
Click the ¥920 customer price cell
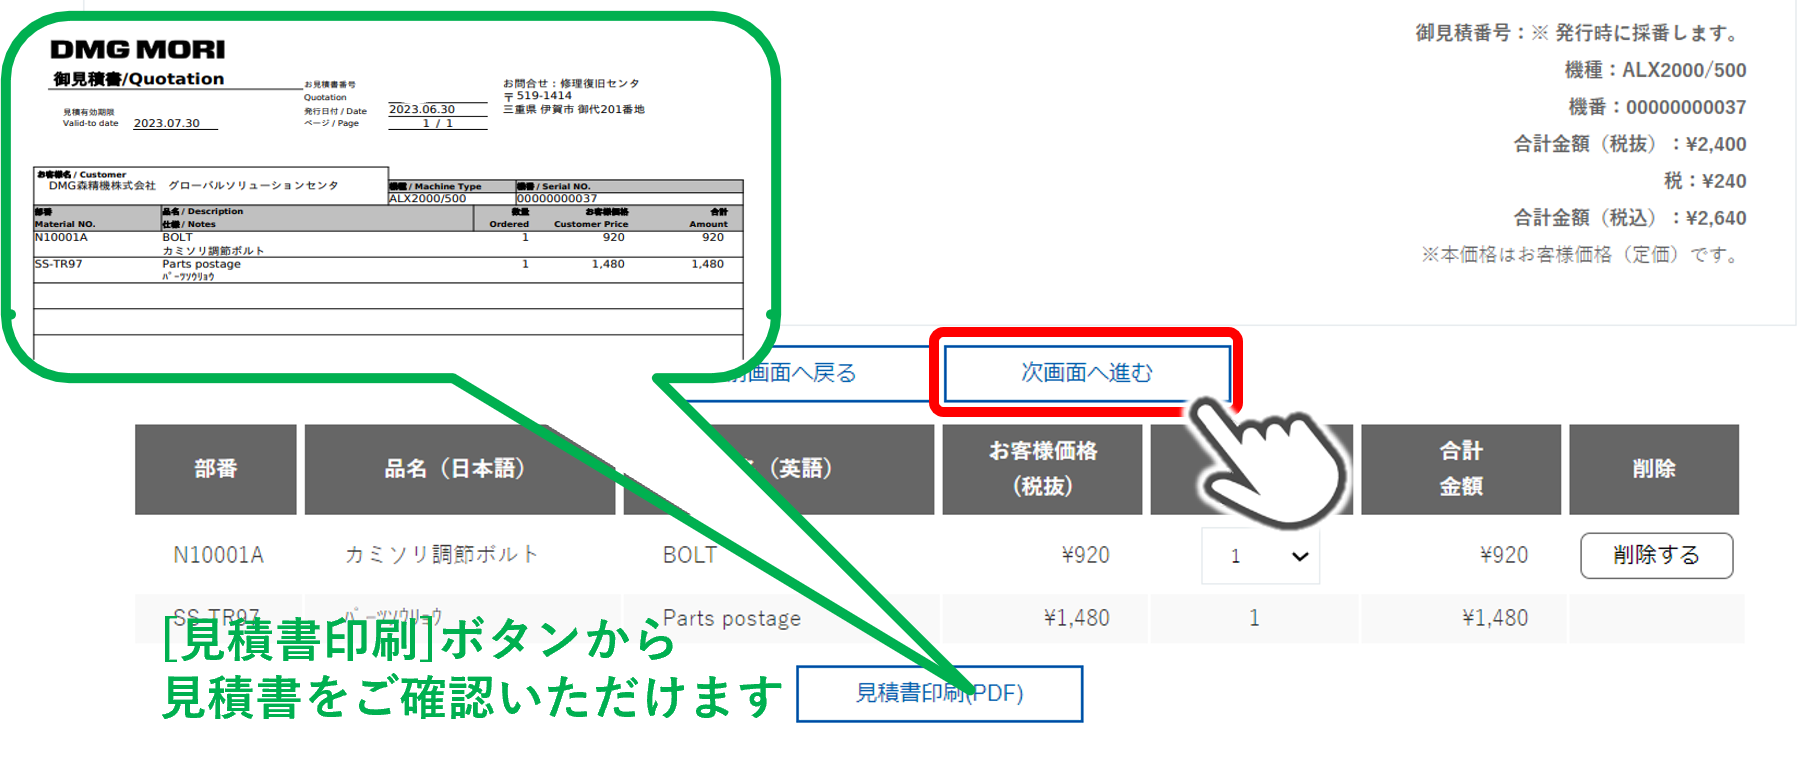pyautogui.click(x=1085, y=555)
